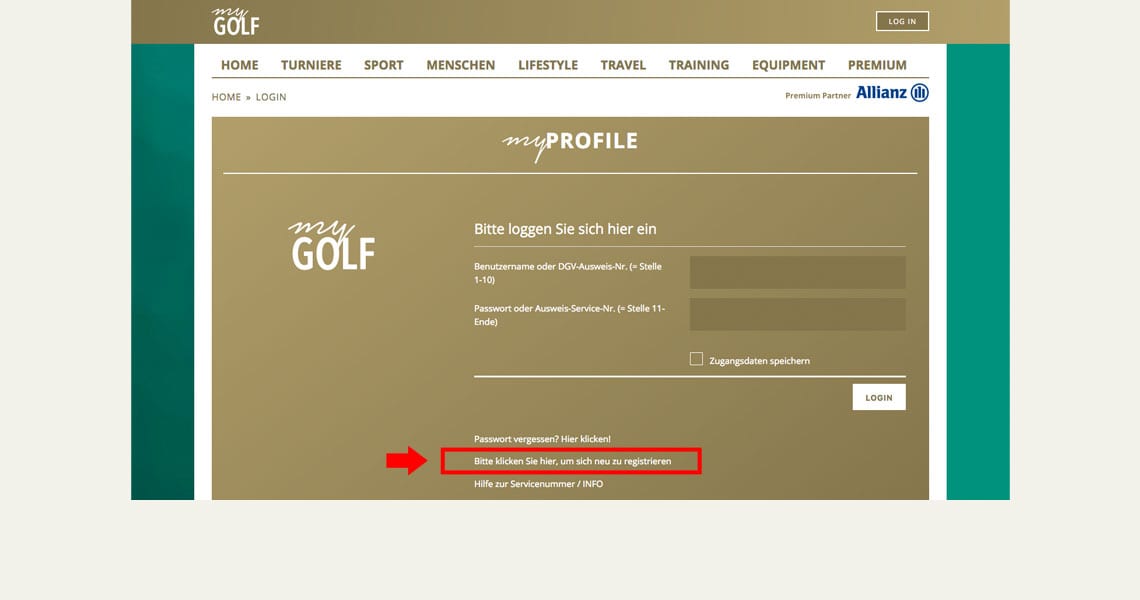Screen dimensions: 1140x600
Task: Open the SPORT menu item
Action: (383, 65)
